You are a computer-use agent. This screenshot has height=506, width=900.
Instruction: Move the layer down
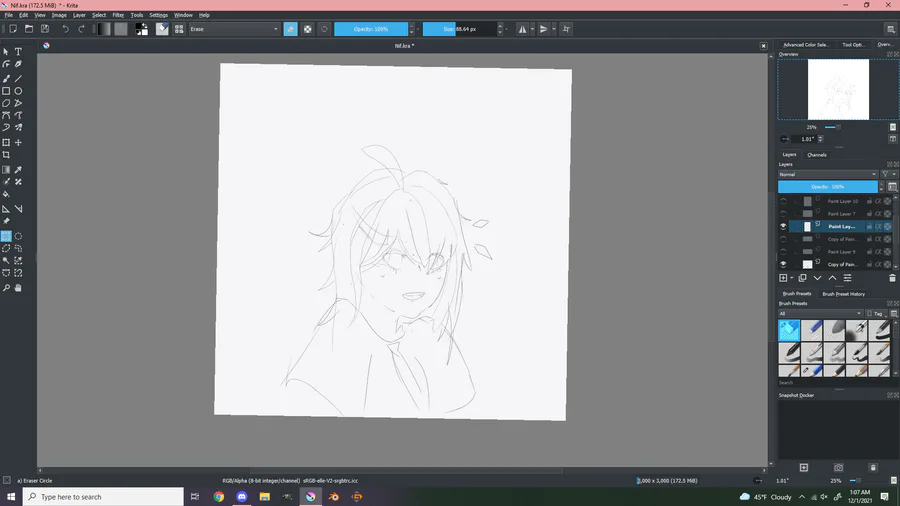(x=817, y=278)
